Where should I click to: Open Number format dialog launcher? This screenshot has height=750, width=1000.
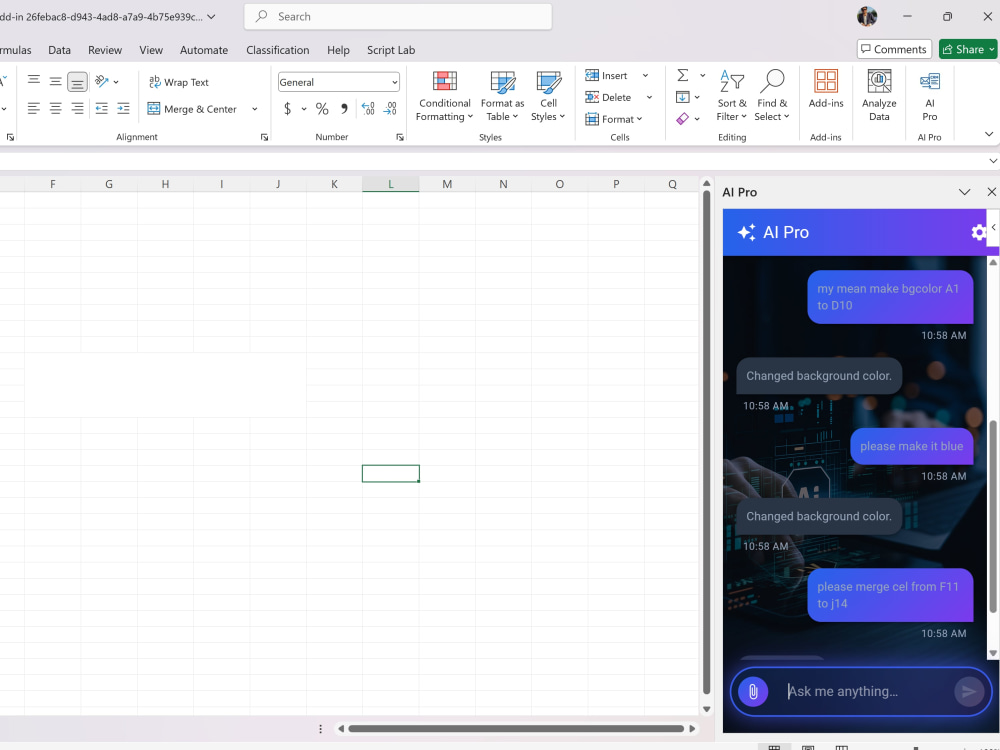click(x=400, y=137)
